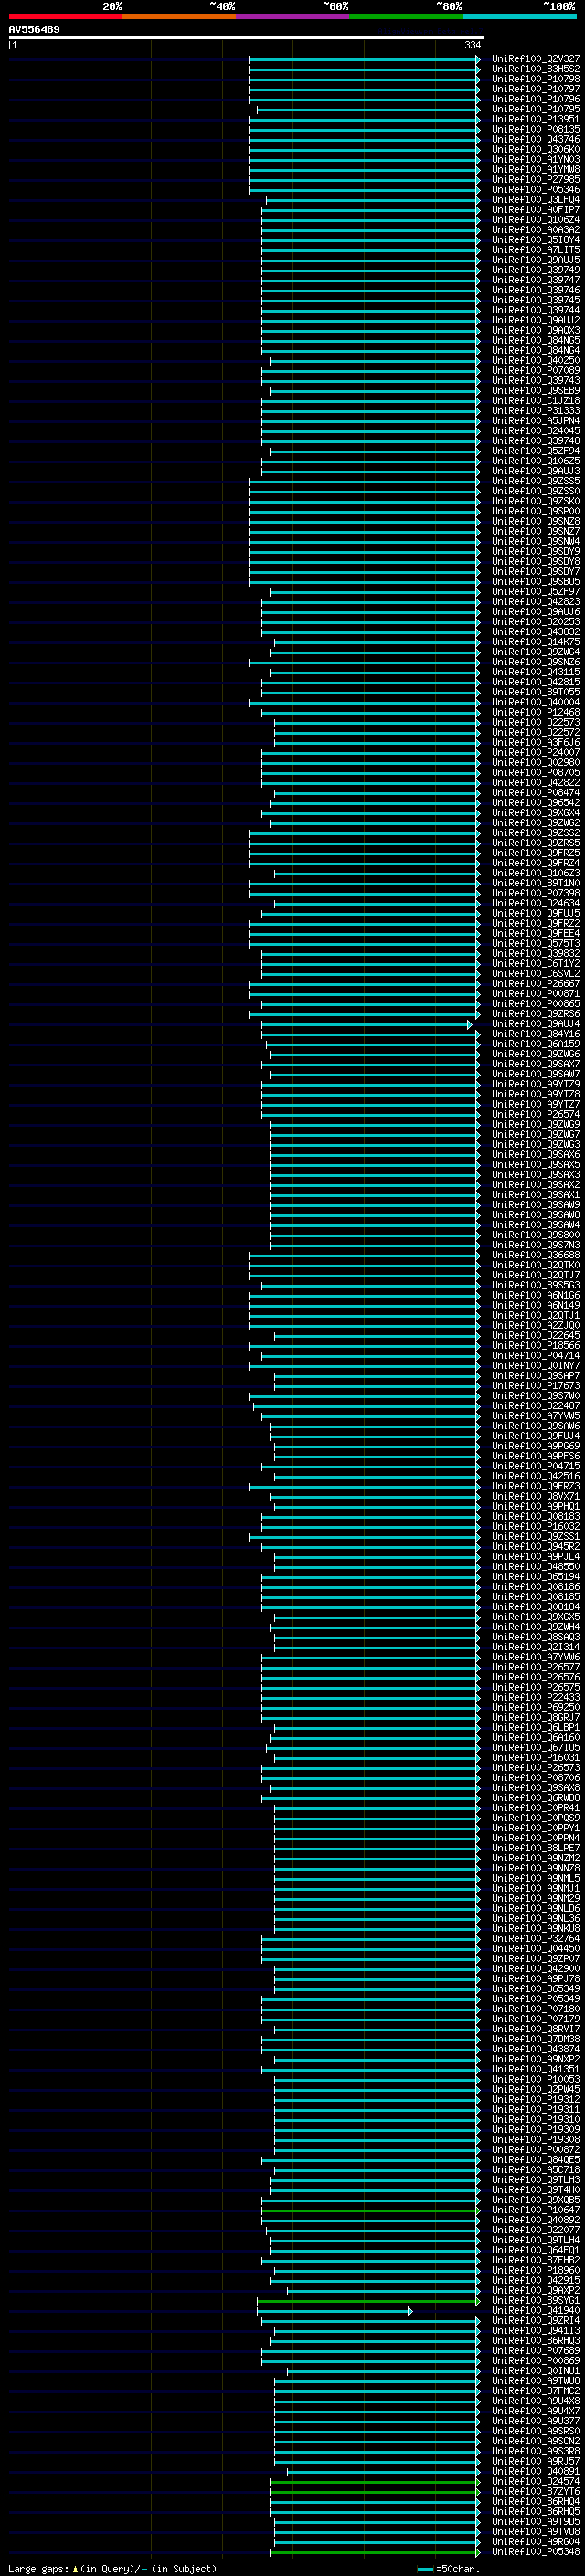Click the red ~20% legend color bar
The height and width of the screenshot is (2576, 585).
[x=65, y=17]
